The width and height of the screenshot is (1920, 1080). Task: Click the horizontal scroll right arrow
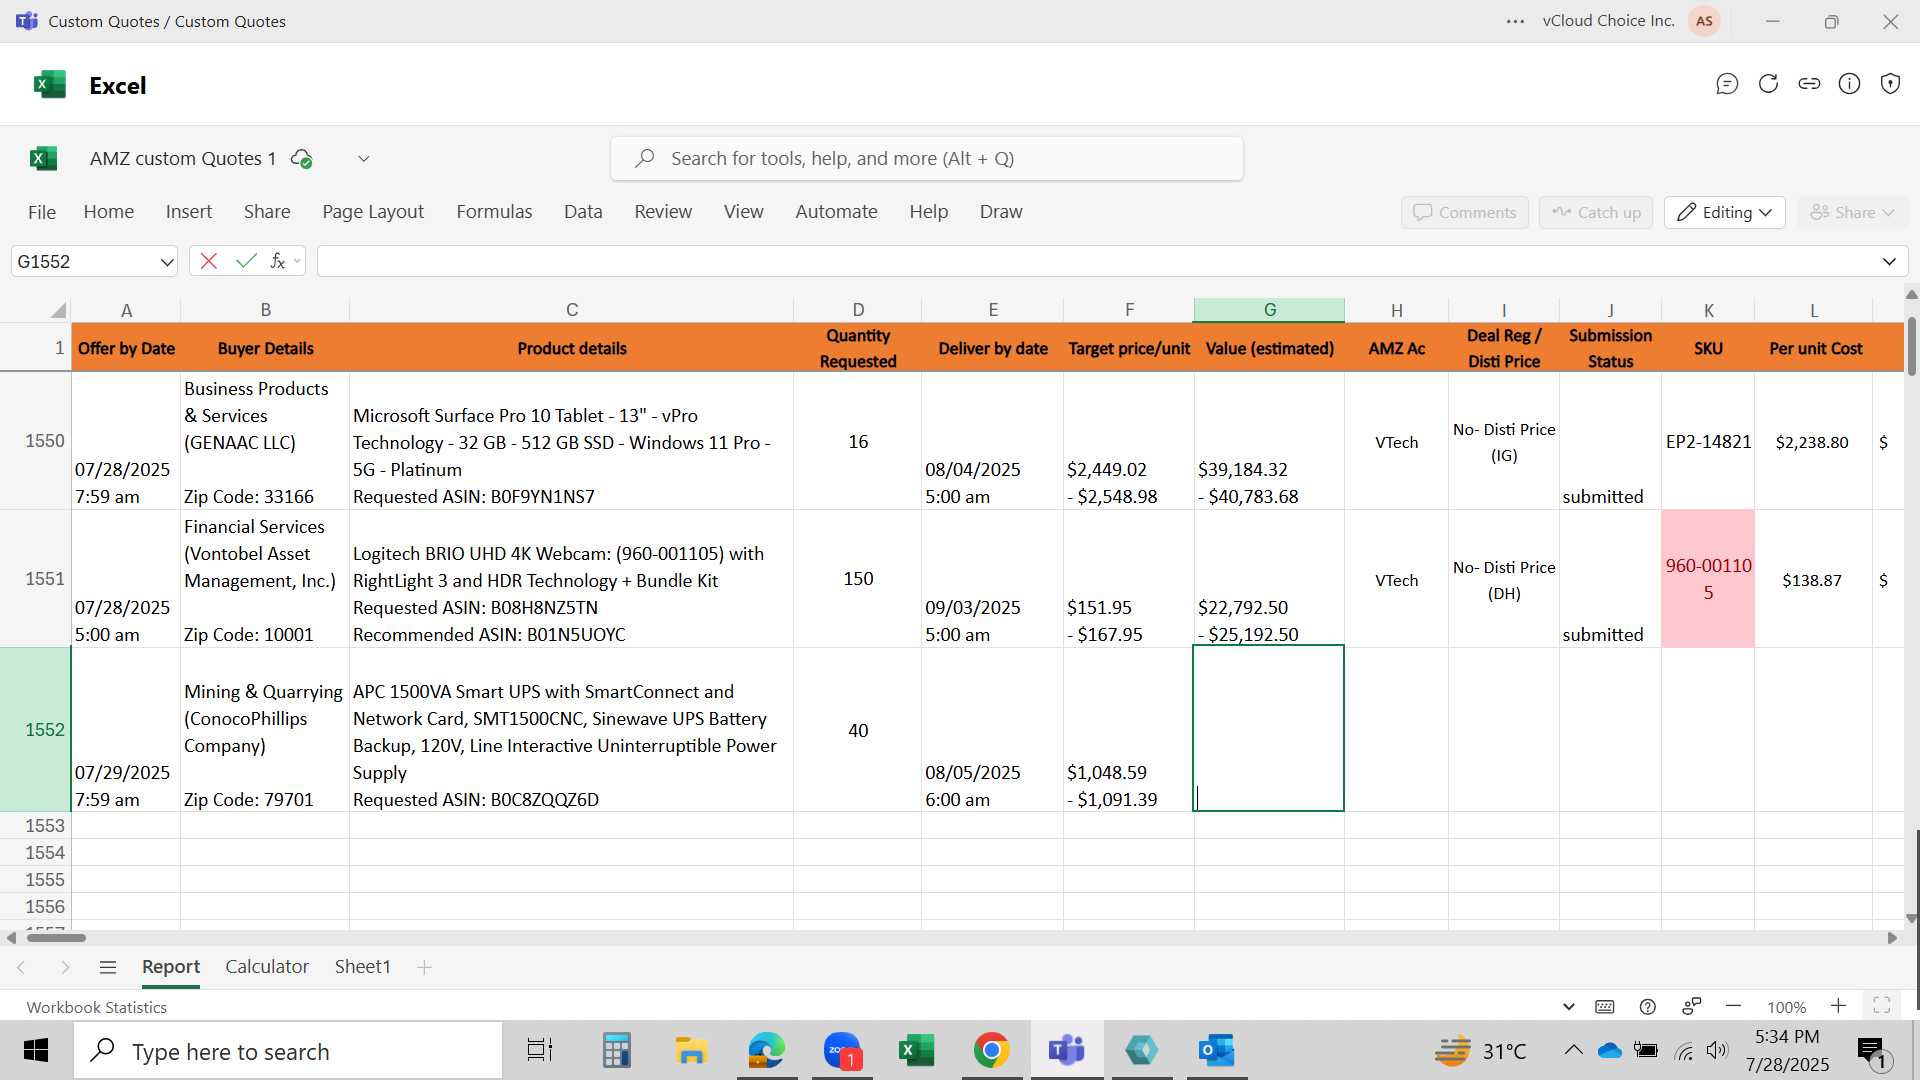(x=1892, y=938)
